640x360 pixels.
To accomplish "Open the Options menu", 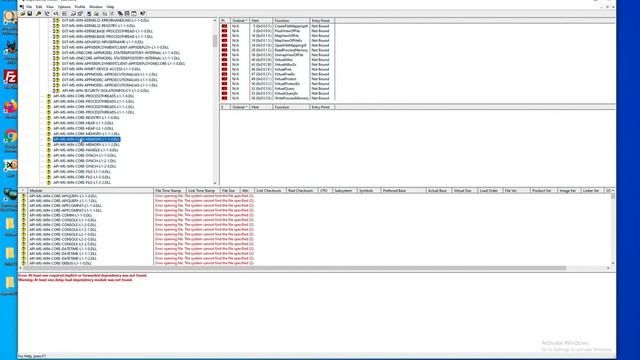I will 64,7.
